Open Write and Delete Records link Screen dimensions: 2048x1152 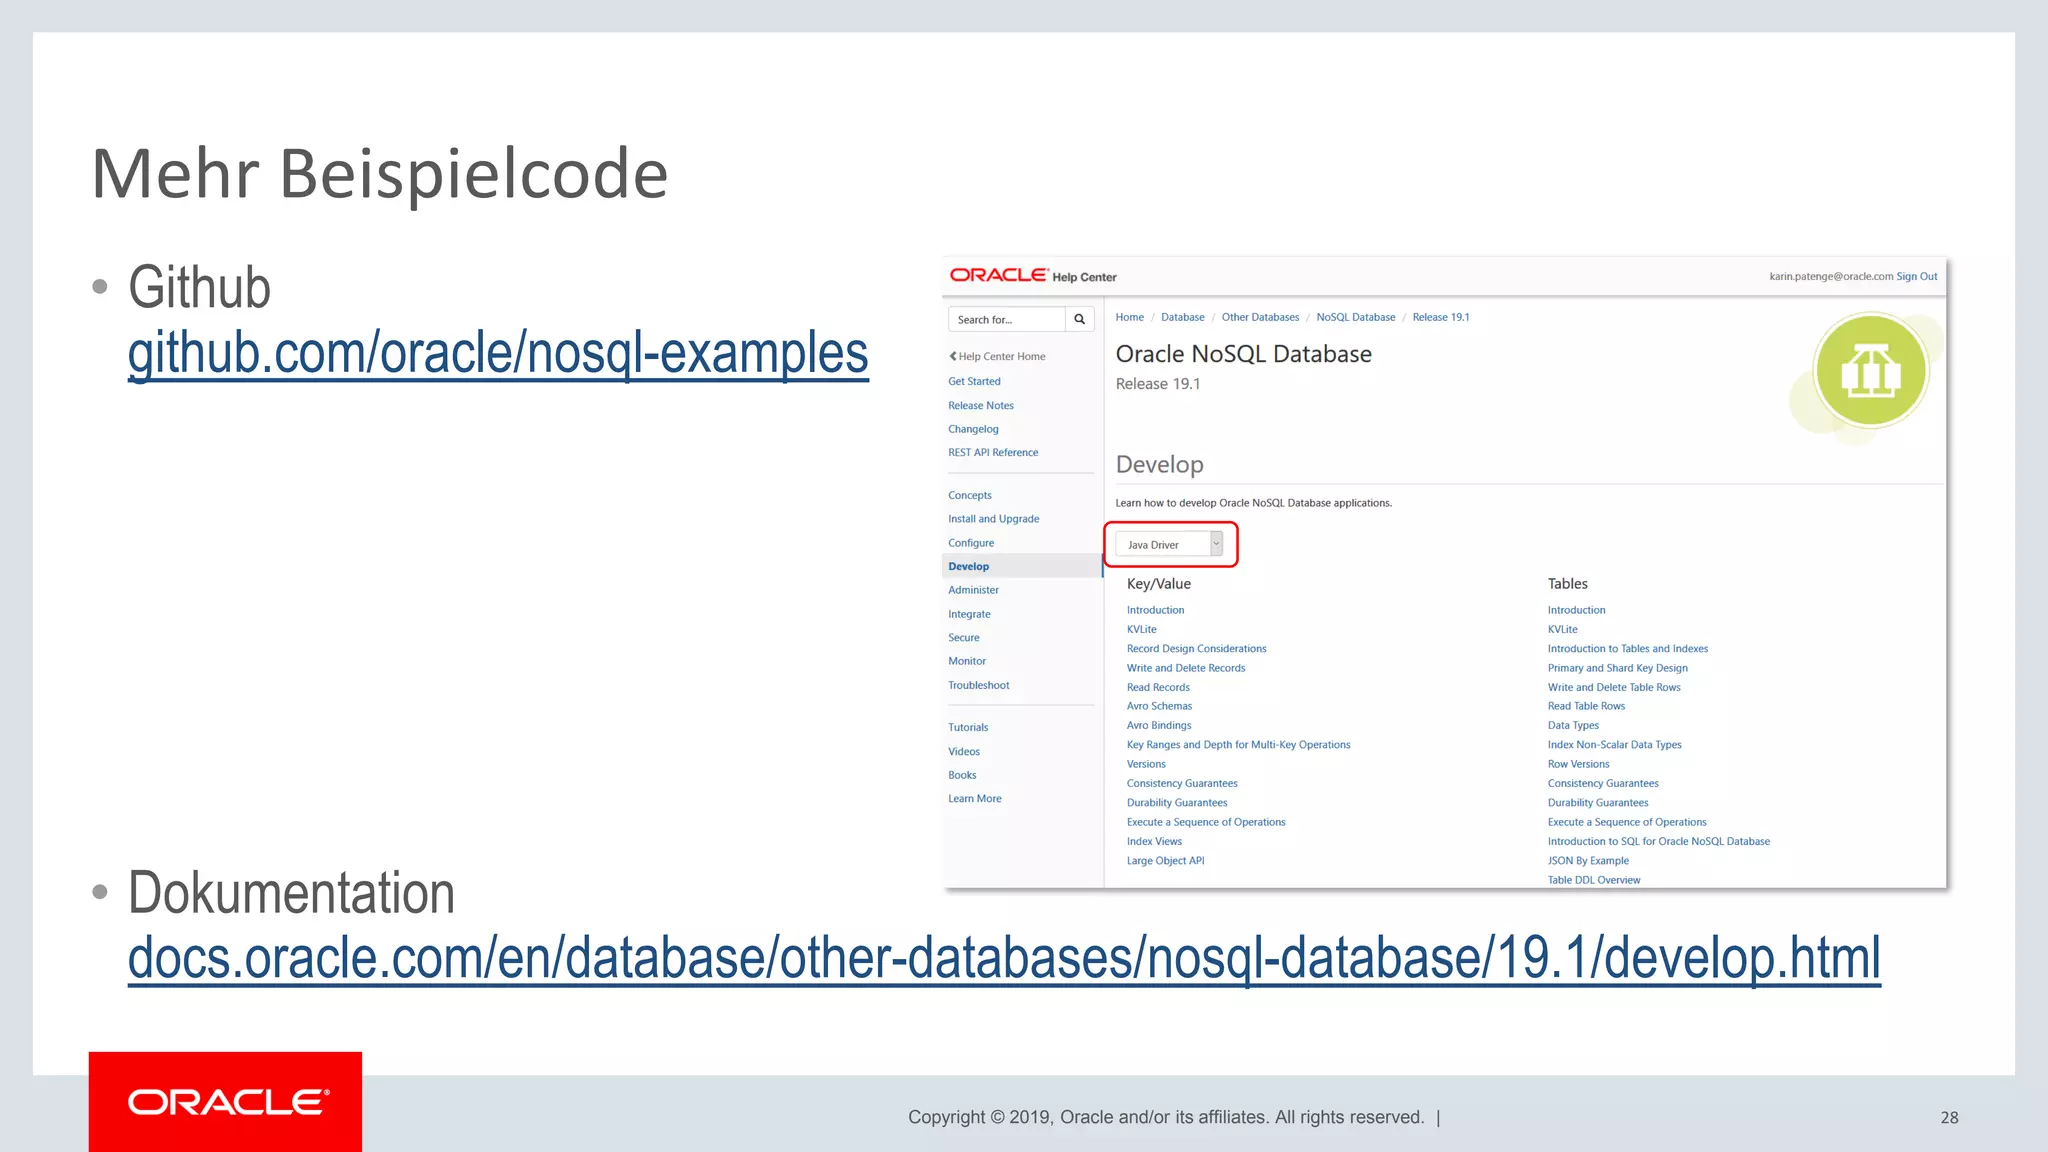pyautogui.click(x=1186, y=668)
